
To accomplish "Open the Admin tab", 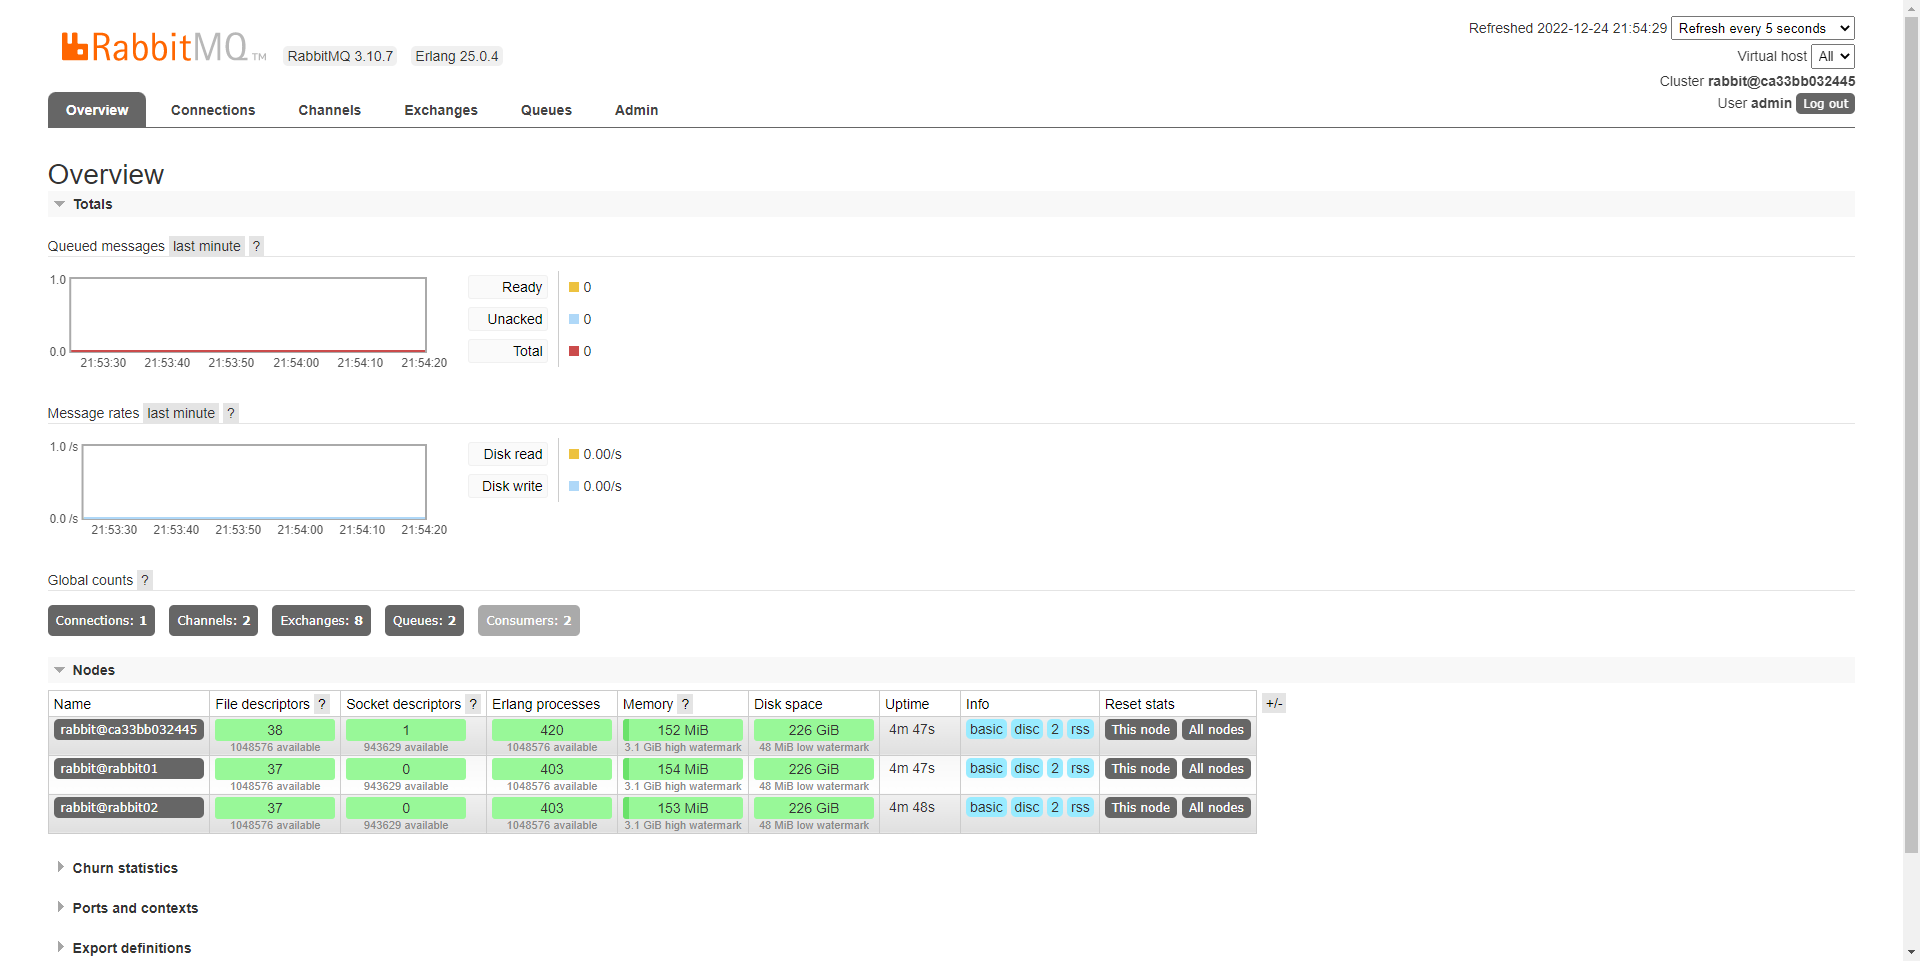I will coord(636,110).
